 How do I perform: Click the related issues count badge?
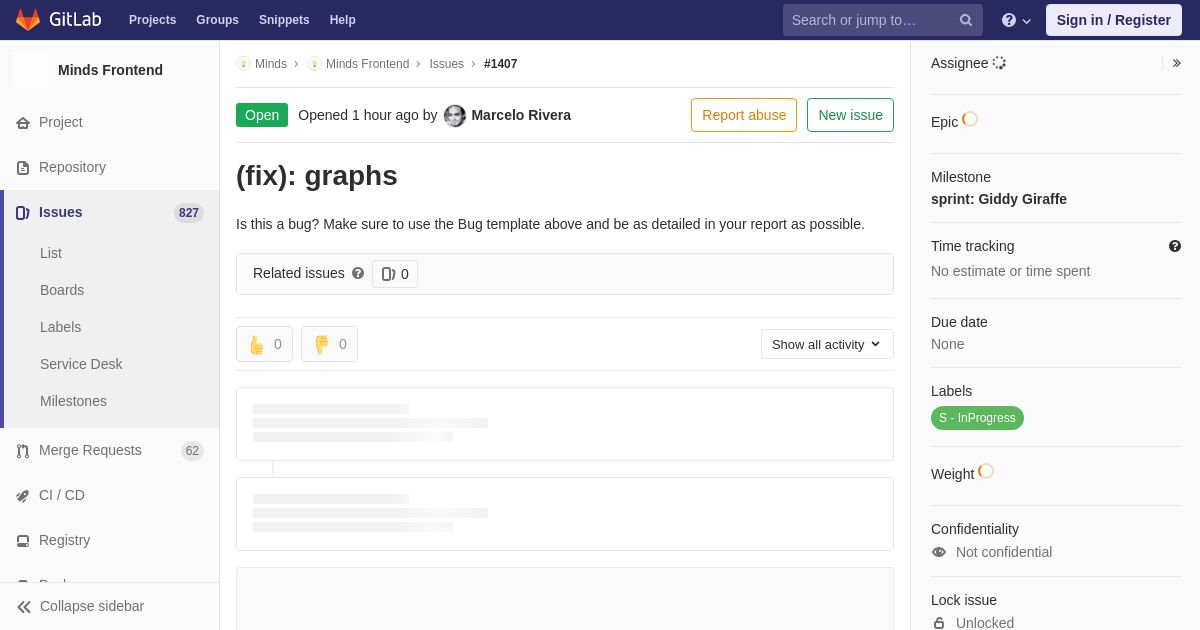[x=395, y=274]
